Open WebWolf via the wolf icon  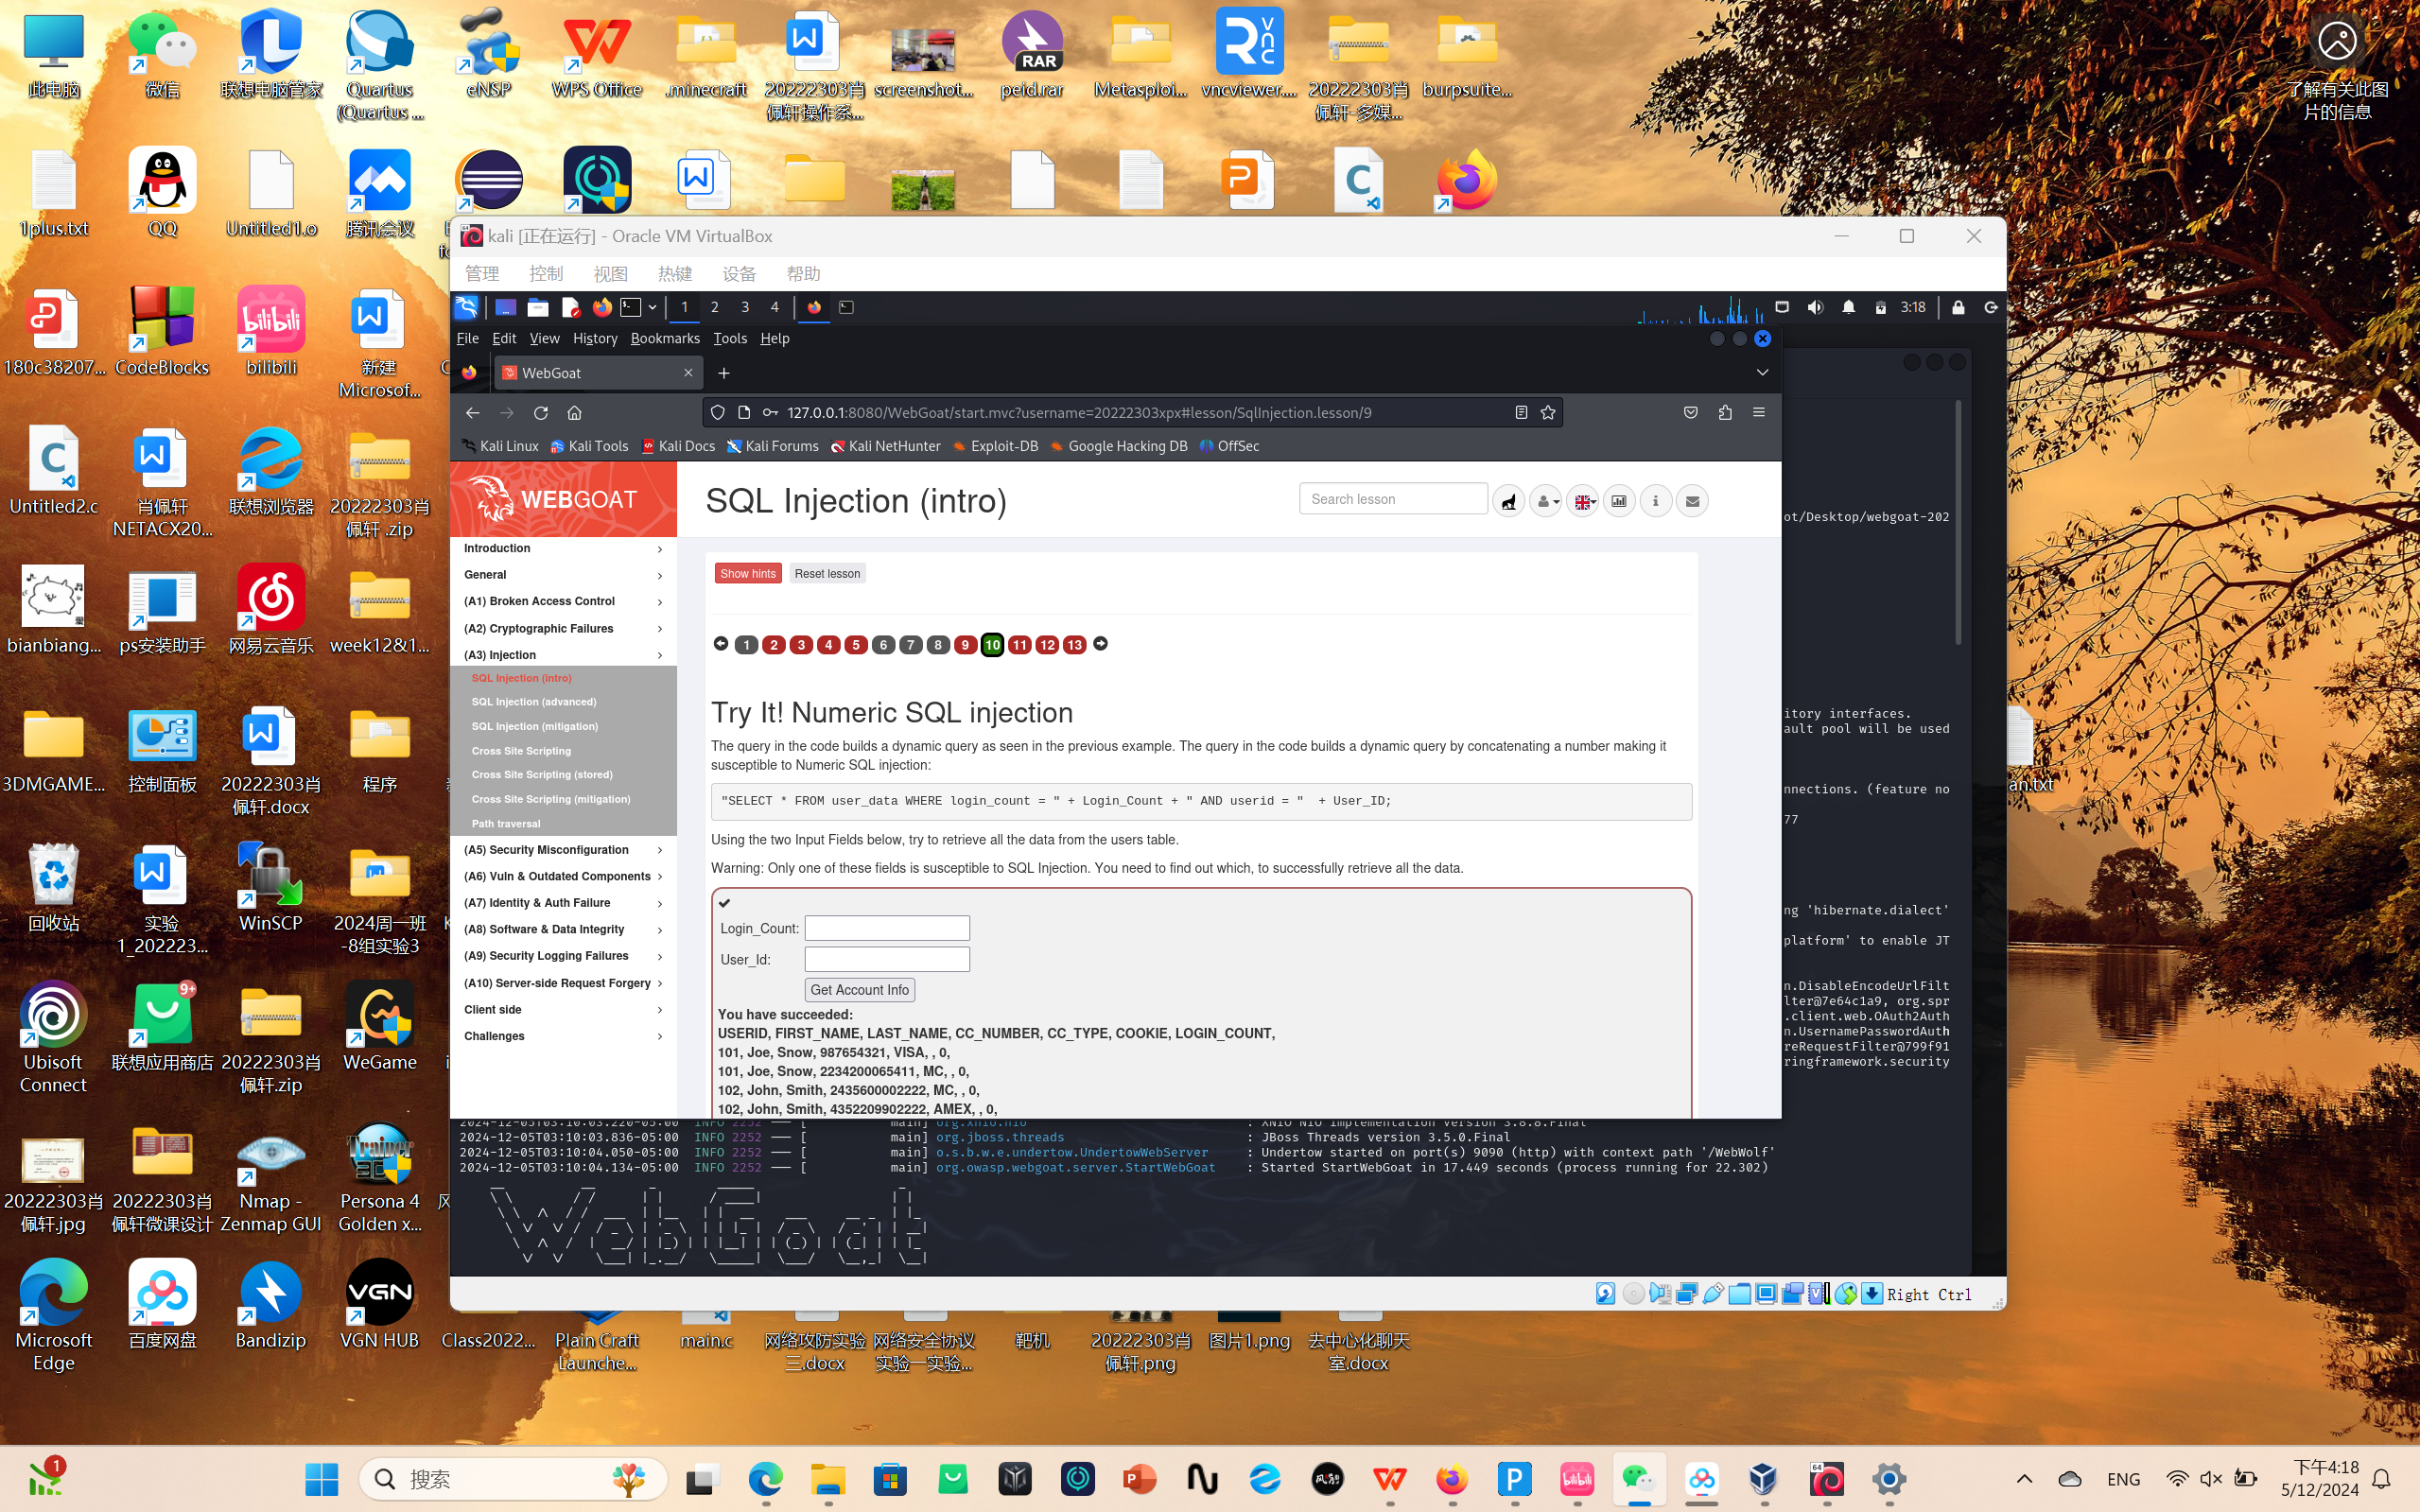[1508, 501]
